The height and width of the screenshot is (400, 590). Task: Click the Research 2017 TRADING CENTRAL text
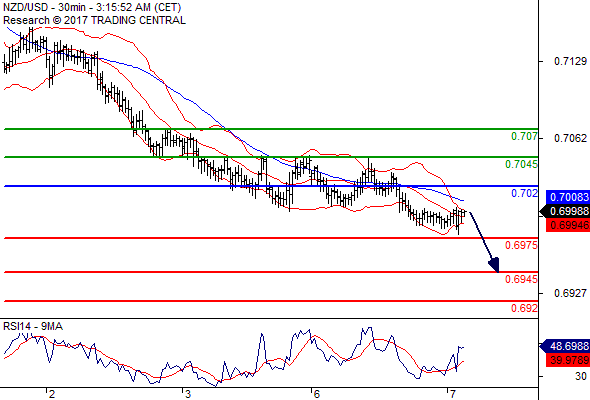94,20
